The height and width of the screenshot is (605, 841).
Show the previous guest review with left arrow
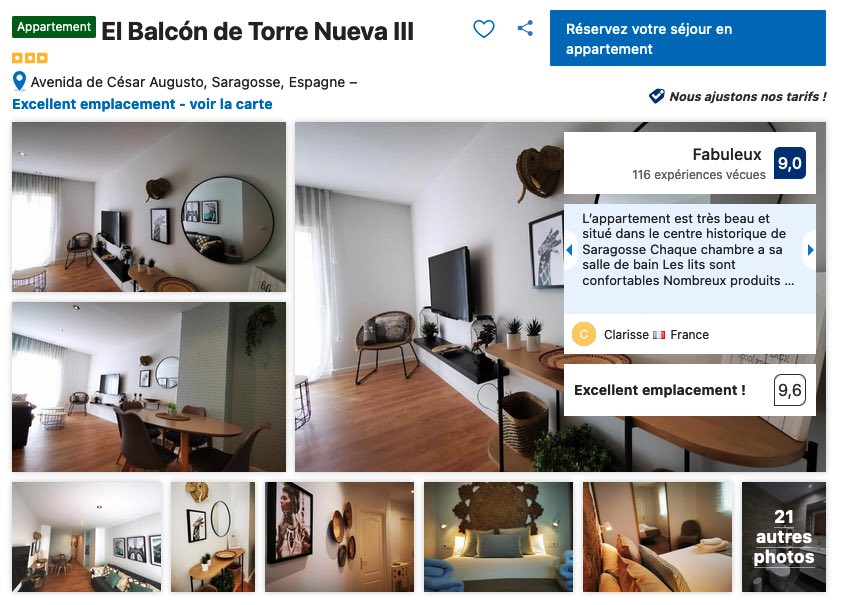pyautogui.click(x=570, y=250)
